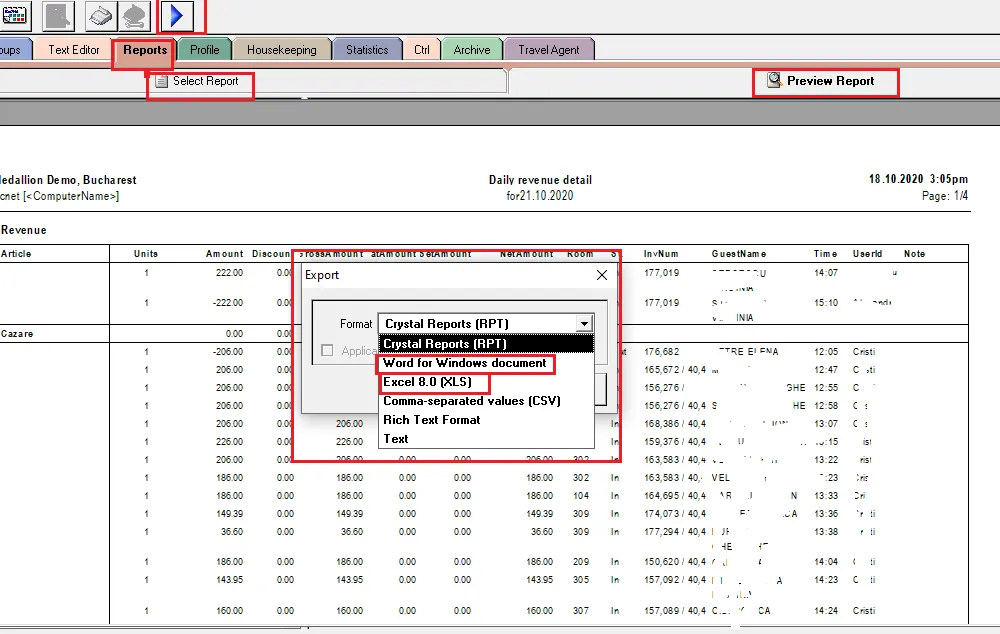Click the greyed-out door icon in toolbar
This screenshot has width=1000, height=634.
[x=58, y=15]
